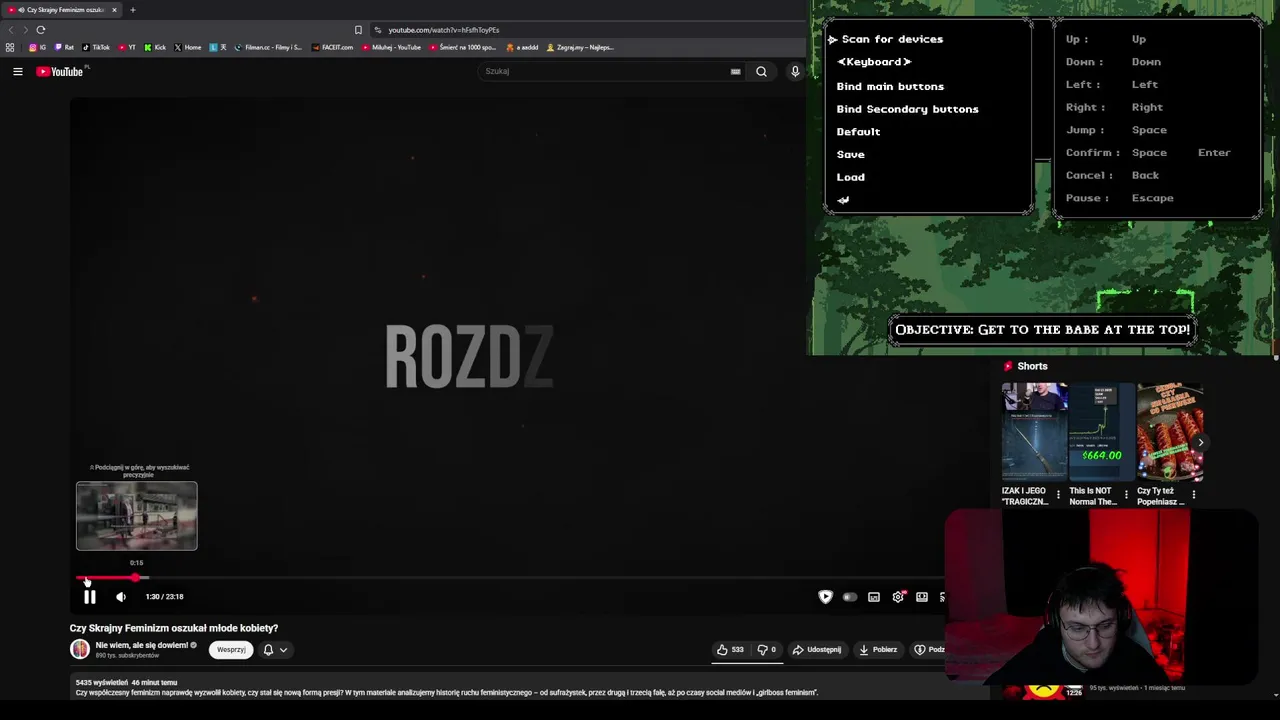Mute the video volume speaker icon
Image resolution: width=1280 pixels, height=720 pixels.
coord(121,597)
